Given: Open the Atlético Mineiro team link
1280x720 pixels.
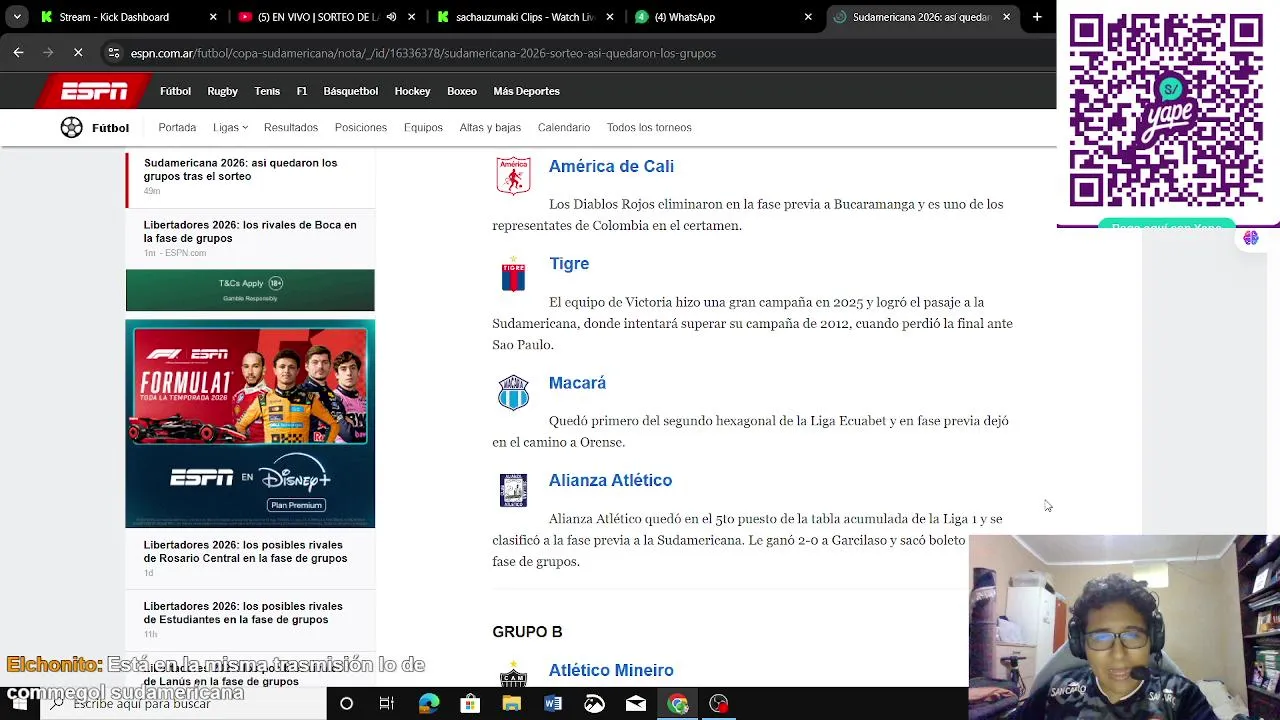Looking at the screenshot, I should 611,670.
